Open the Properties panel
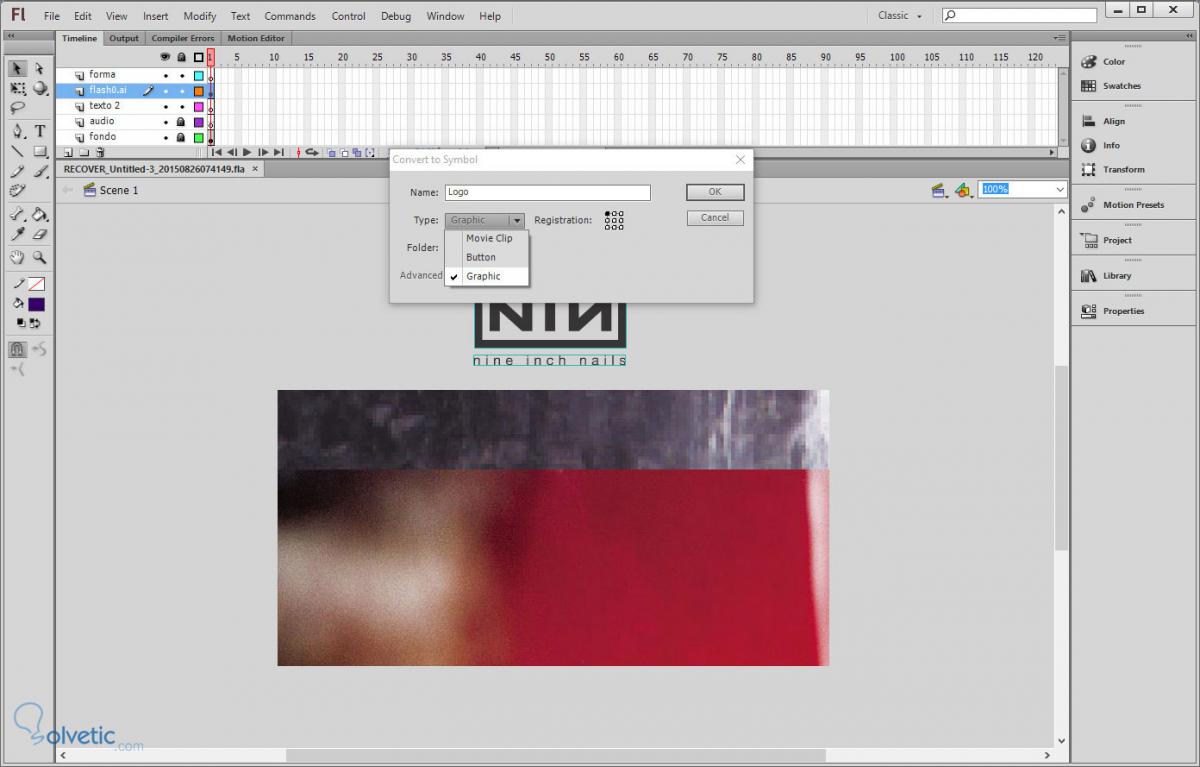Viewport: 1200px width, 767px height. coord(1112,311)
